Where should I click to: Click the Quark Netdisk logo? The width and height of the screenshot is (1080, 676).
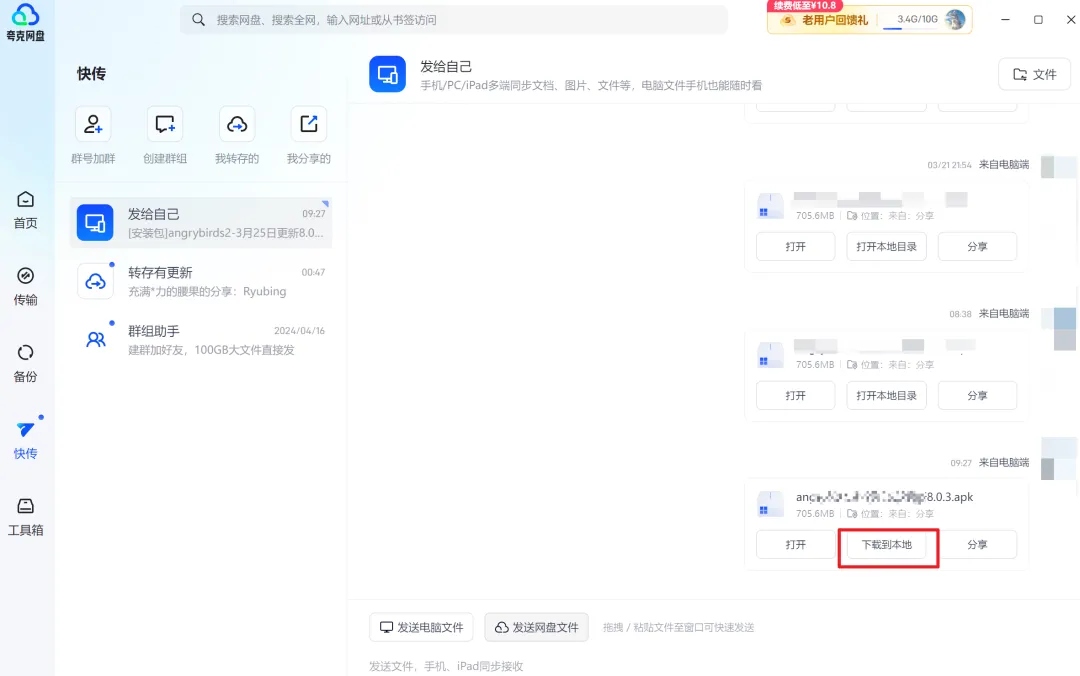click(x=25, y=21)
